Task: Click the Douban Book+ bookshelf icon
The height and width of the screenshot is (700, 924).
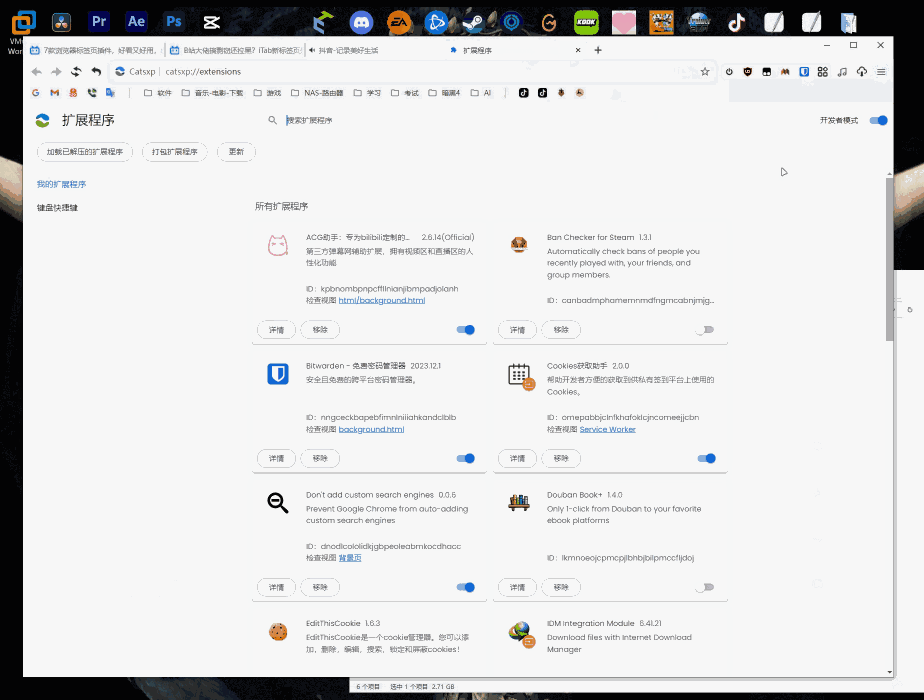Action: (519, 502)
